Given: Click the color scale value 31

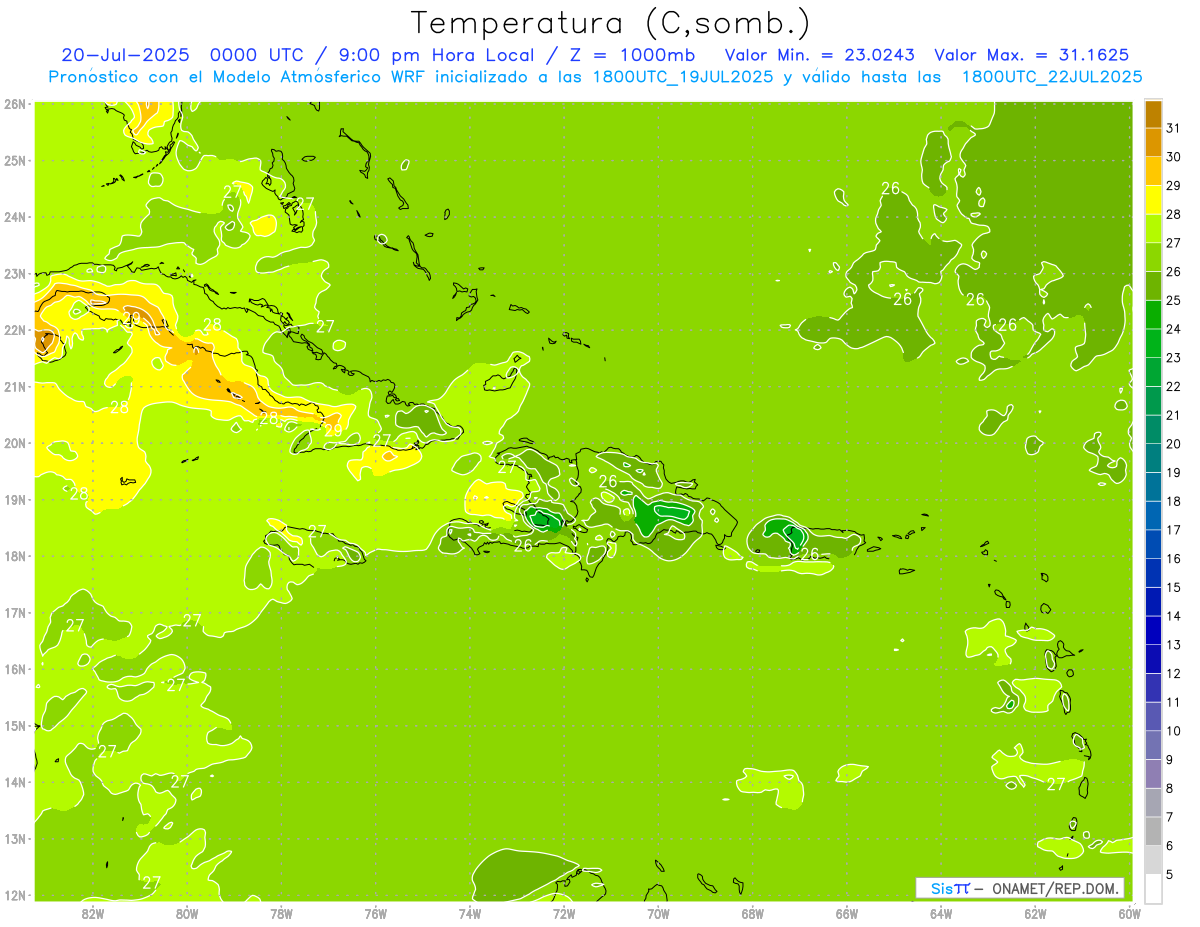Looking at the screenshot, I should (x=1174, y=128).
